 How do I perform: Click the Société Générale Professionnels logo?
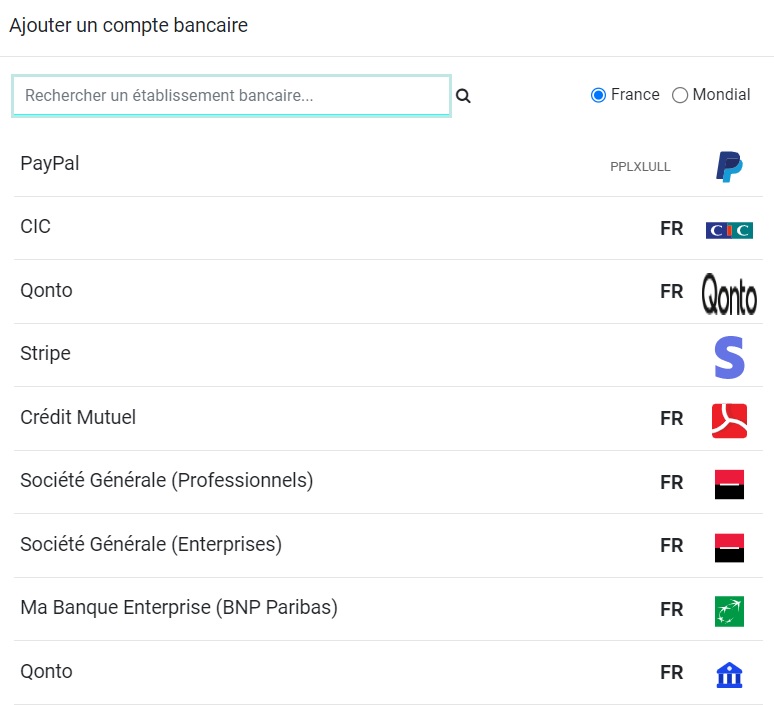click(x=729, y=484)
